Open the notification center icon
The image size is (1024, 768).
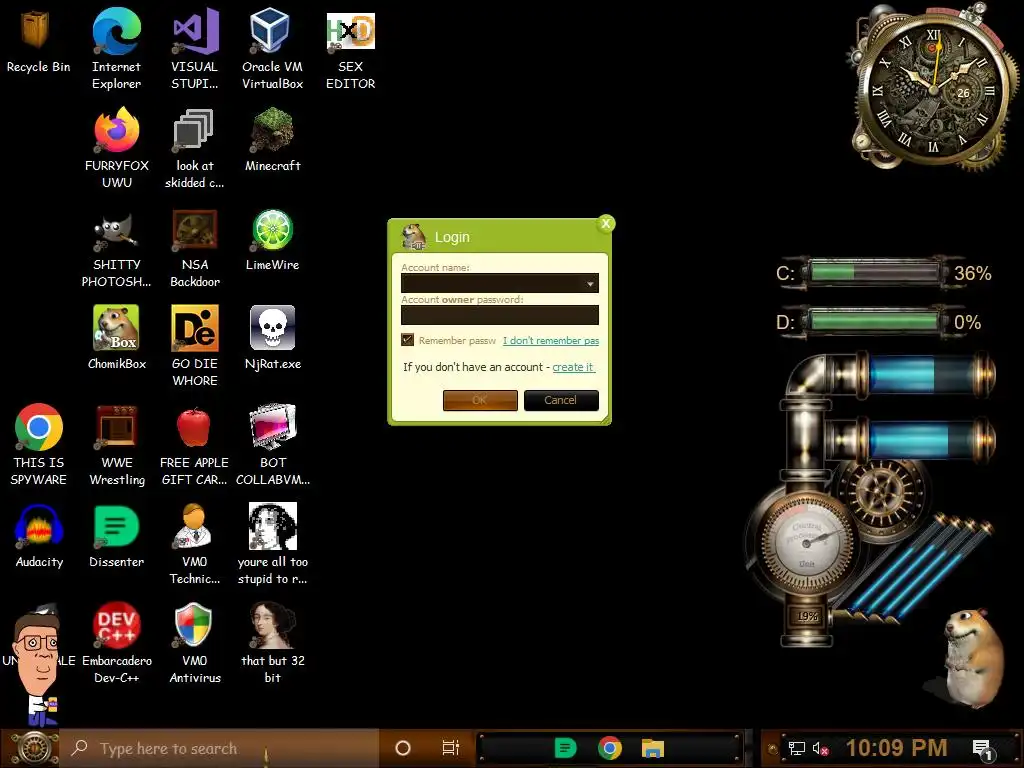click(983, 750)
